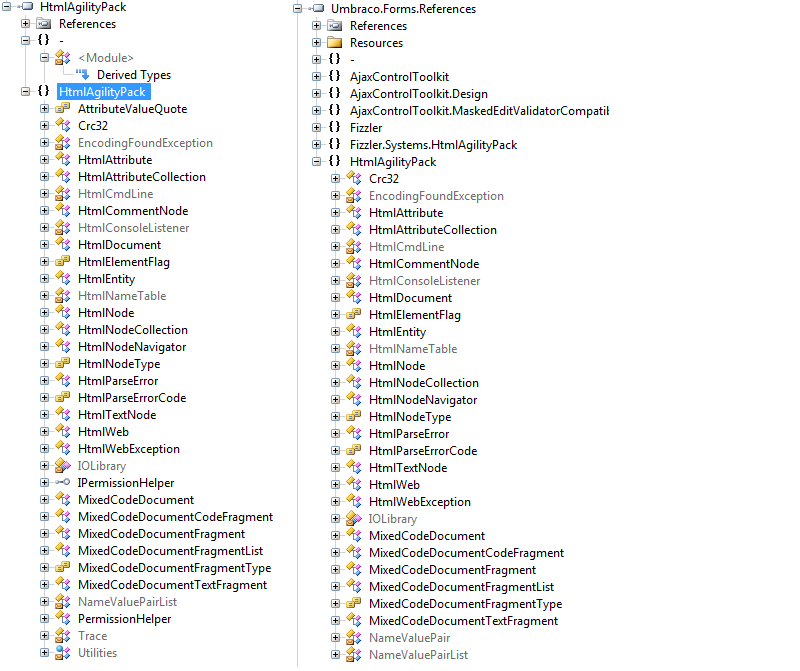Viewport: 800px width, 671px height.
Task: Expand the Fizzler namespace node
Action: (x=316, y=128)
